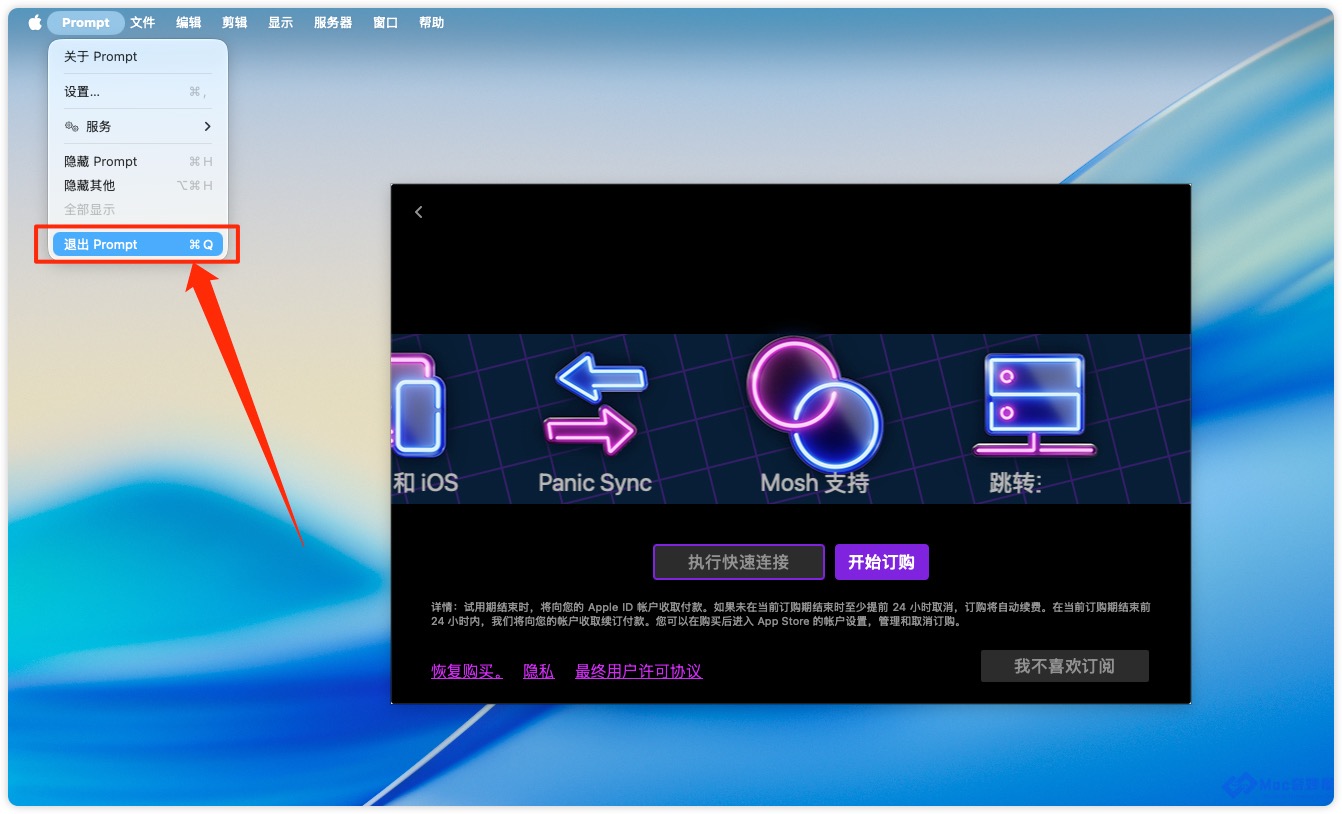Click the 执行快速连接 button
Screen dimensions: 1342x814
739,562
